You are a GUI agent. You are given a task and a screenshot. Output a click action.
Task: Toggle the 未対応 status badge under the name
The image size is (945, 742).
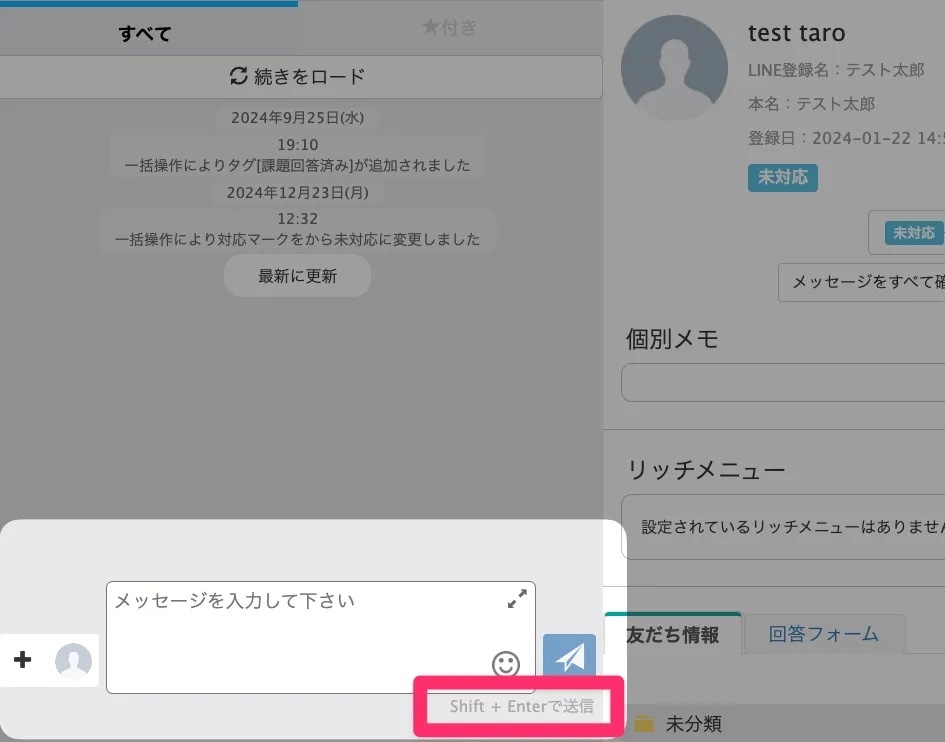(782, 176)
